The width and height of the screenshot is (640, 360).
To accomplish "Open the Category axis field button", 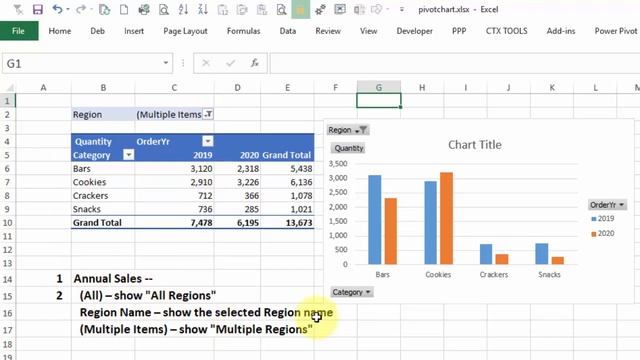I will (351, 292).
